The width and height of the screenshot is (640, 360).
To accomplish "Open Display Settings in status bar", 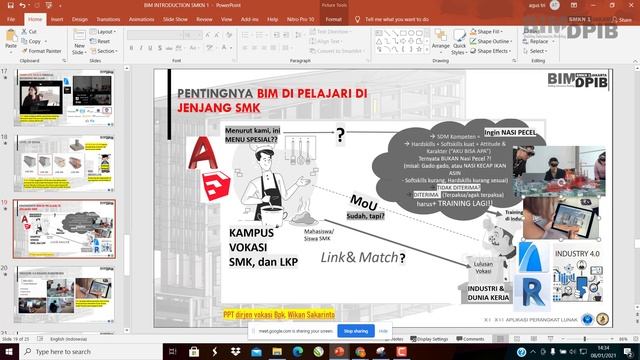I will click(429, 339).
